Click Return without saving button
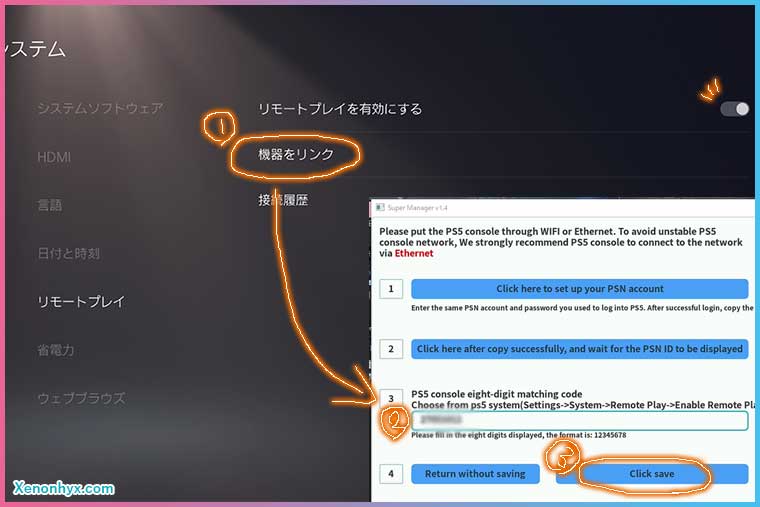The width and height of the screenshot is (760, 507). pos(475,474)
